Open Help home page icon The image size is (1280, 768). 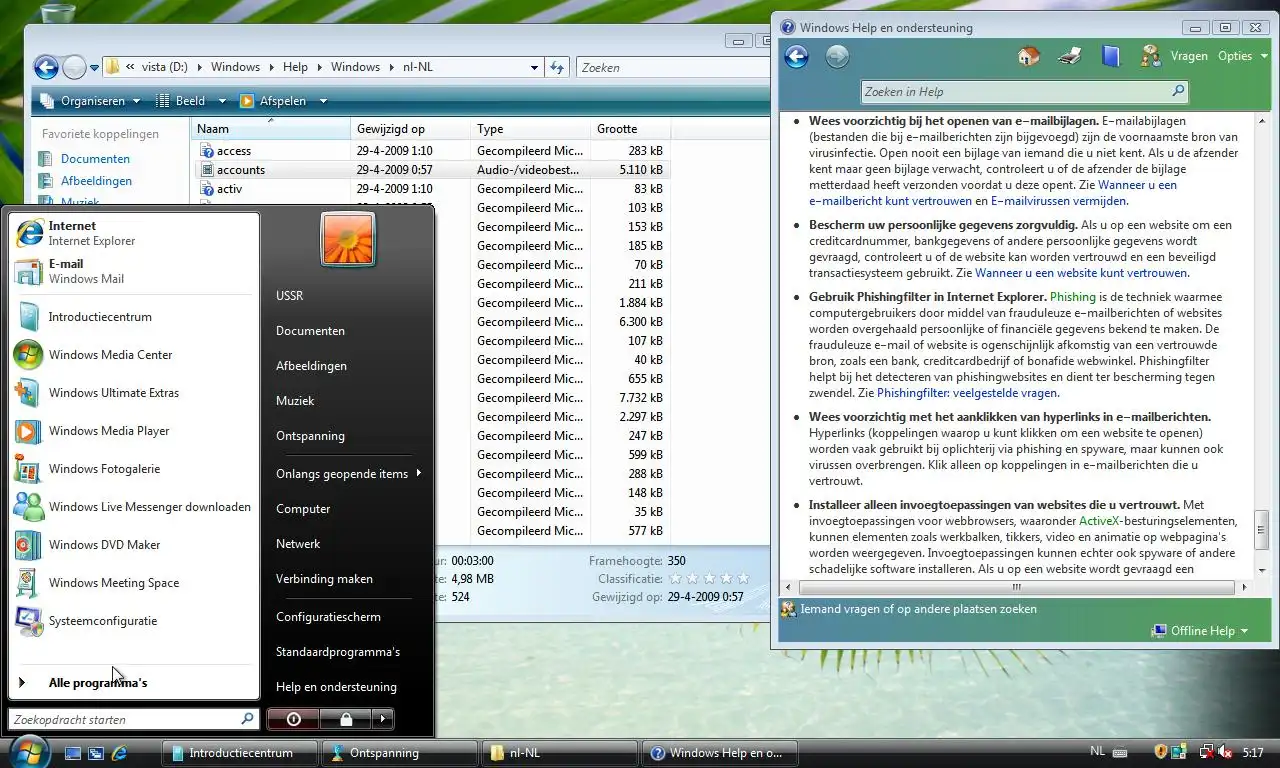coord(1028,57)
